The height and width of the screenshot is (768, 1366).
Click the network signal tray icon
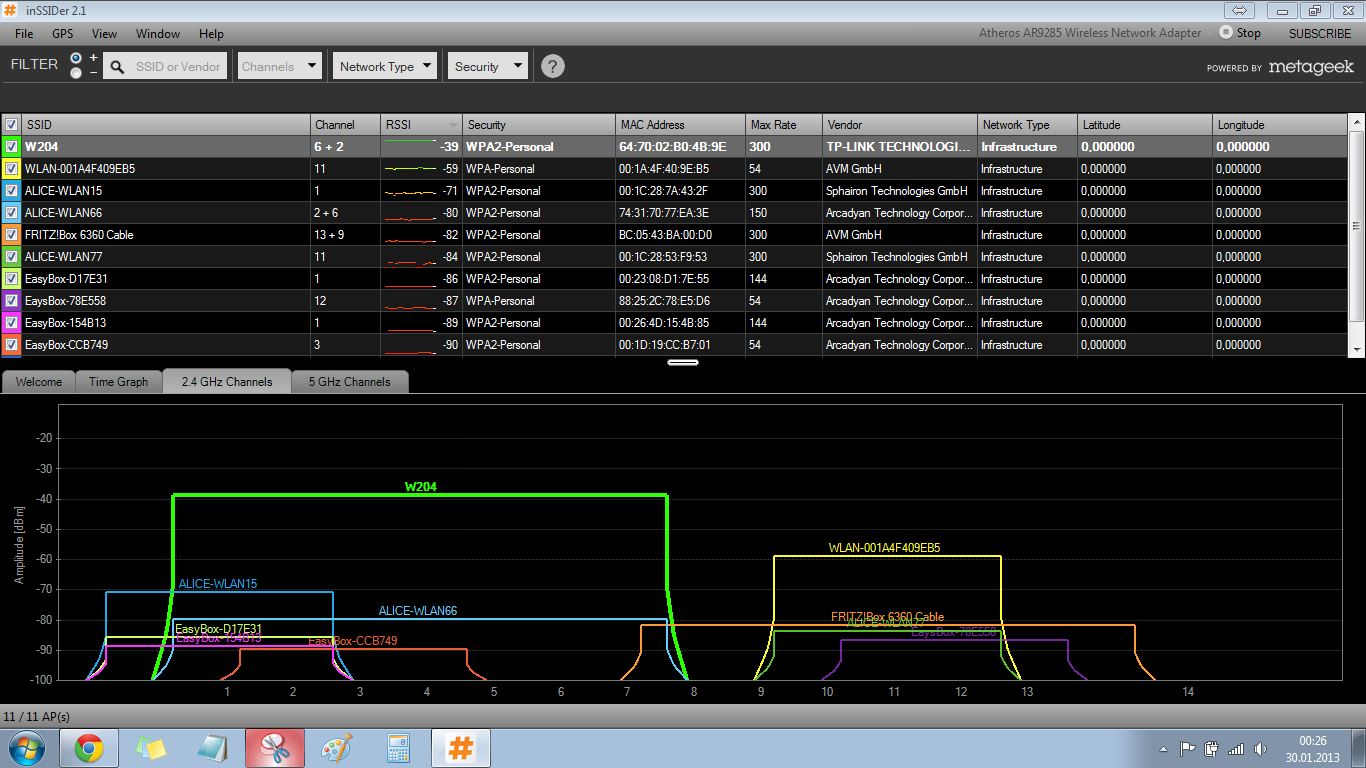1237,748
